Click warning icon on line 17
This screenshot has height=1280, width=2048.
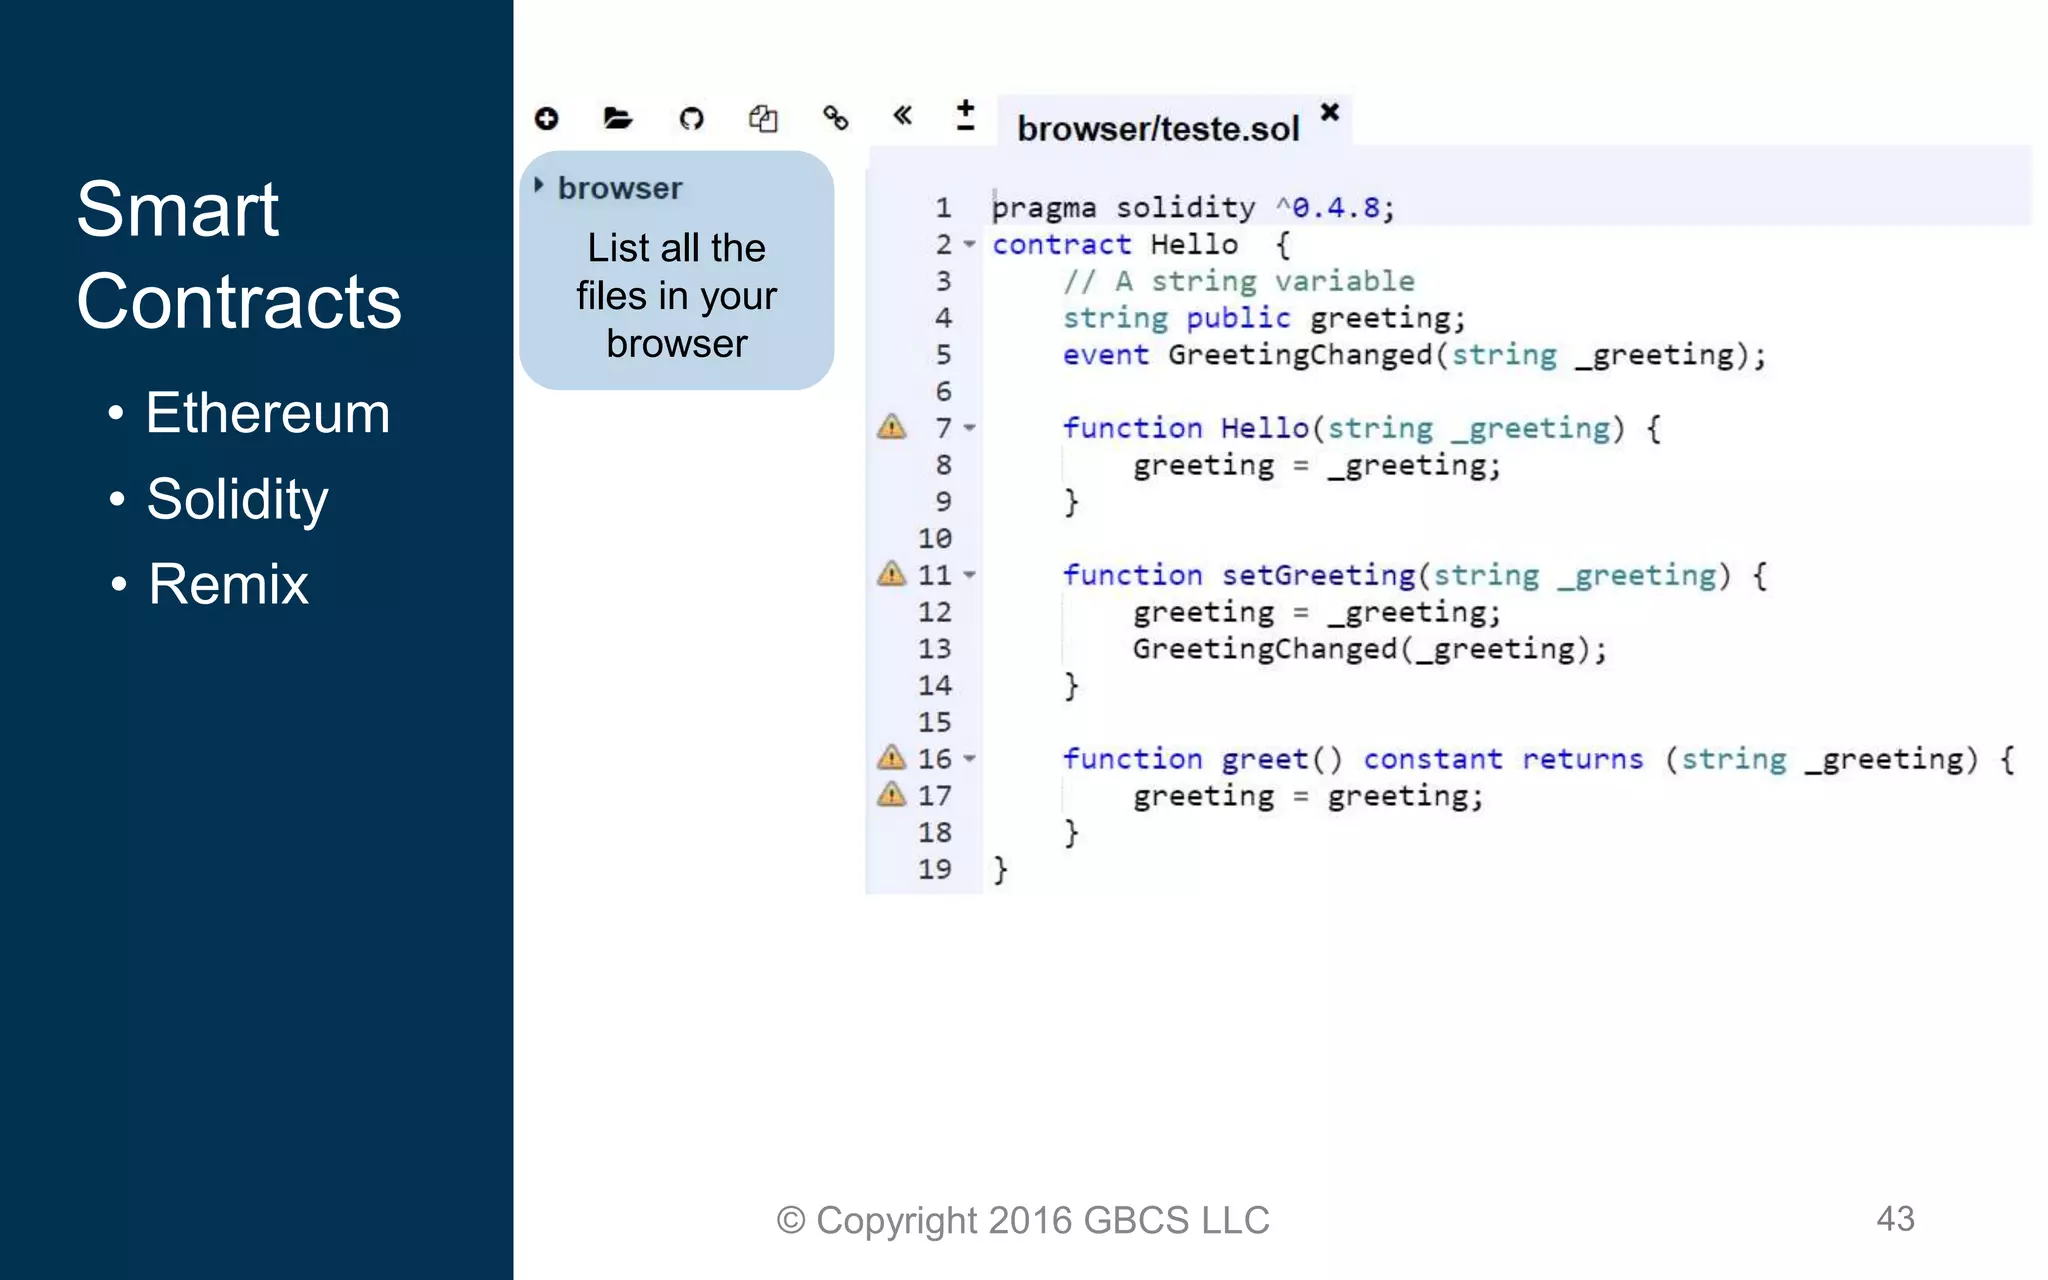coord(891,796)
